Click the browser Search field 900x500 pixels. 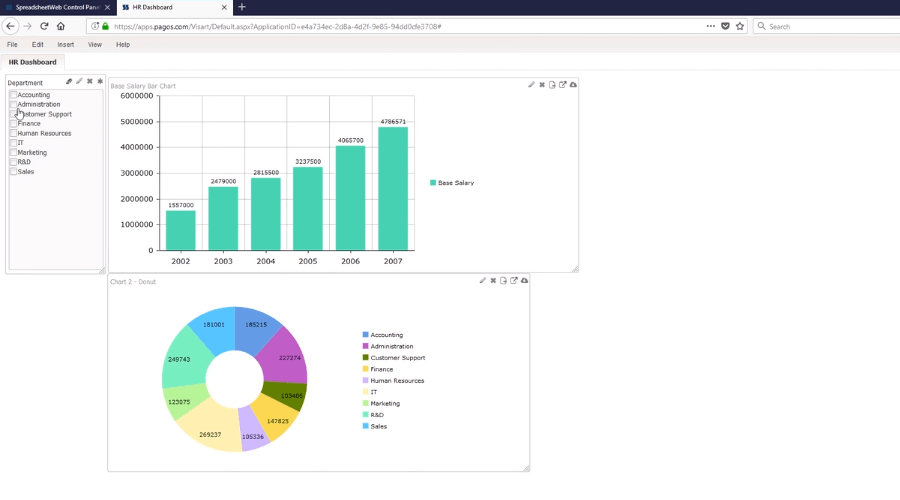827,26
